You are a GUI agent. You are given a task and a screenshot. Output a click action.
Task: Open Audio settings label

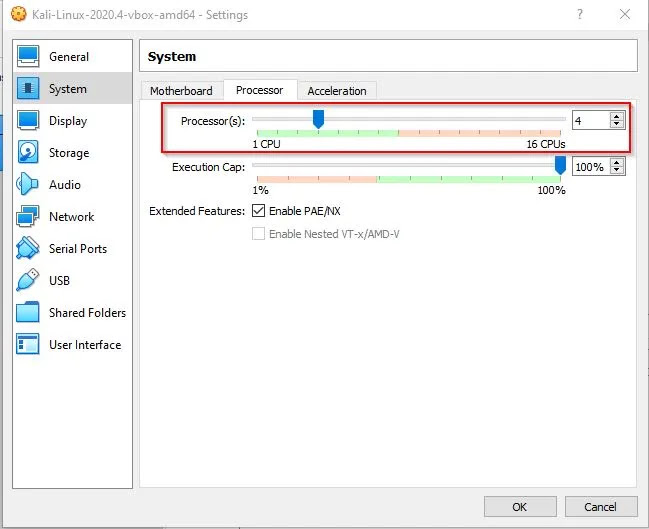click(x=65, y=185)
